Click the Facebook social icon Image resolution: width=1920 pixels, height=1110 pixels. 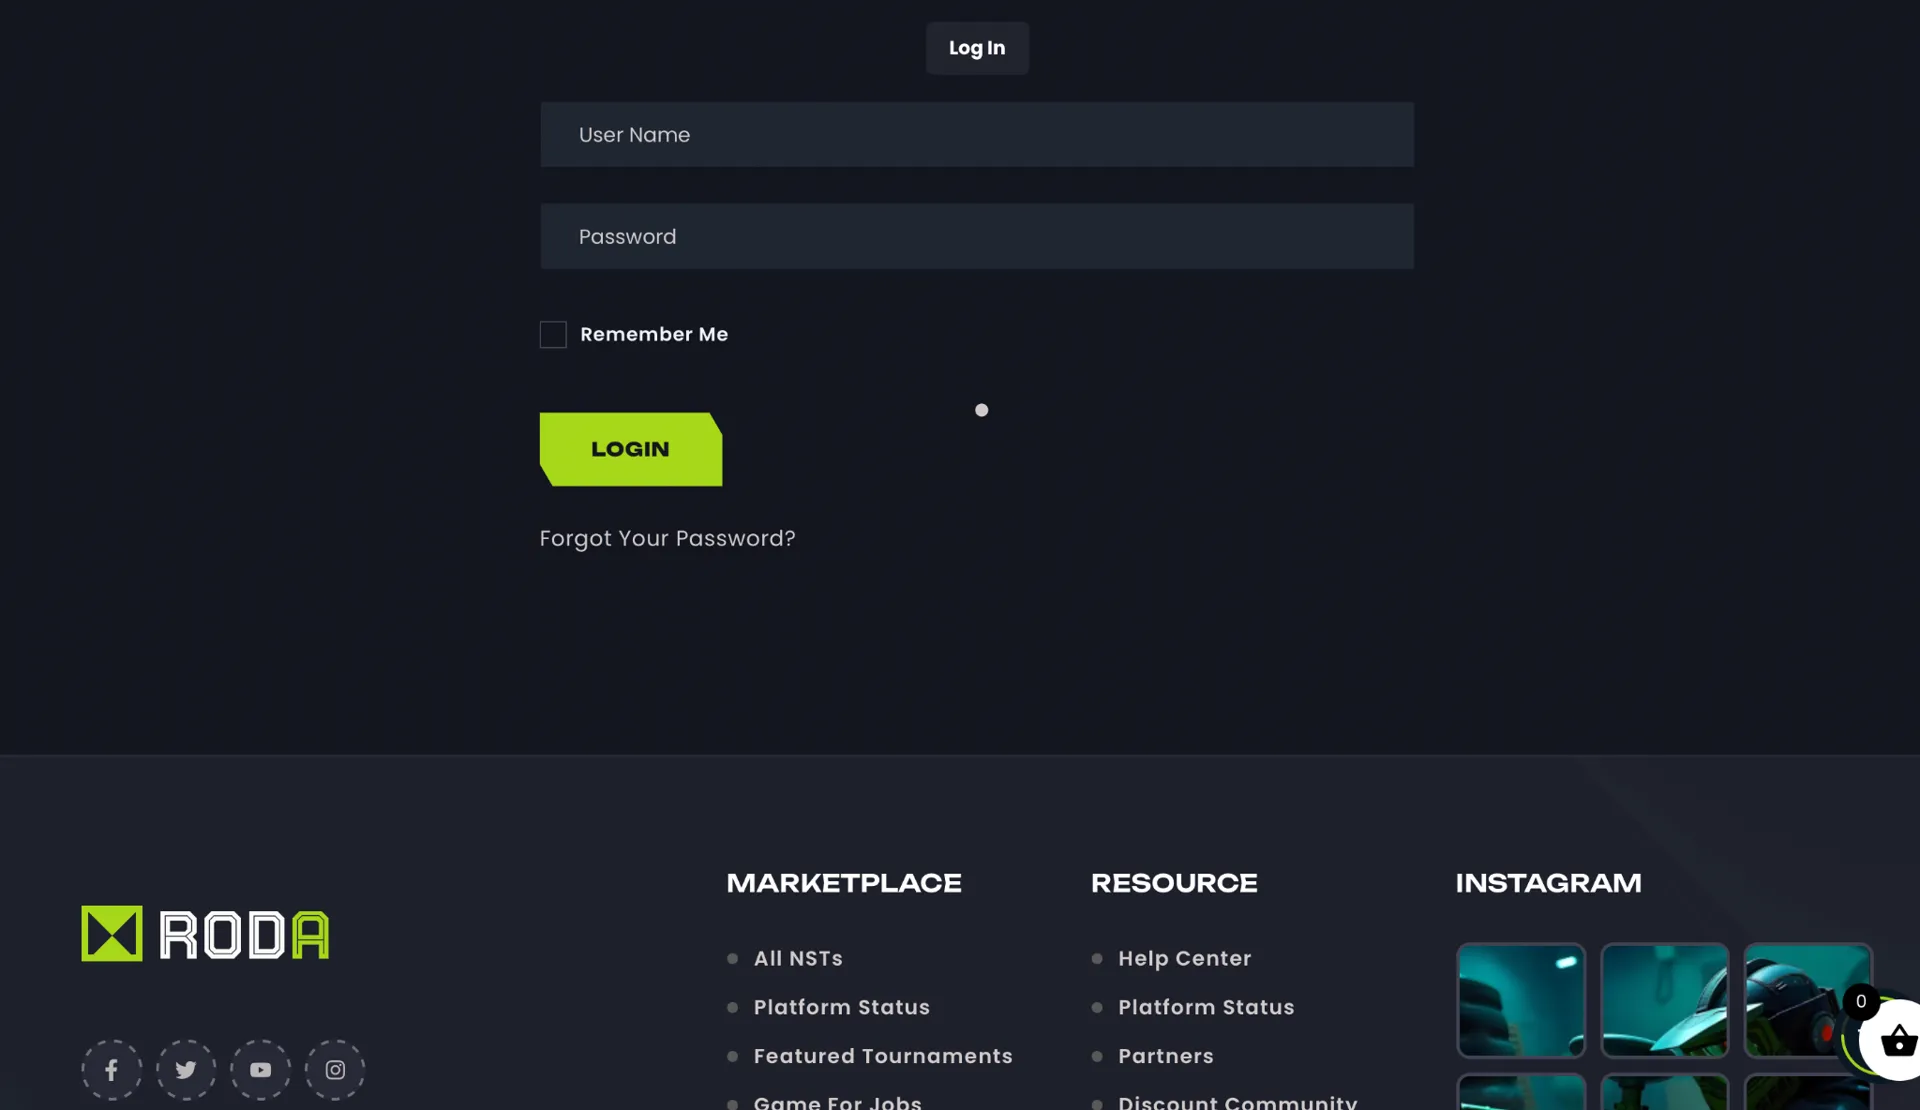pos(111,1070)
